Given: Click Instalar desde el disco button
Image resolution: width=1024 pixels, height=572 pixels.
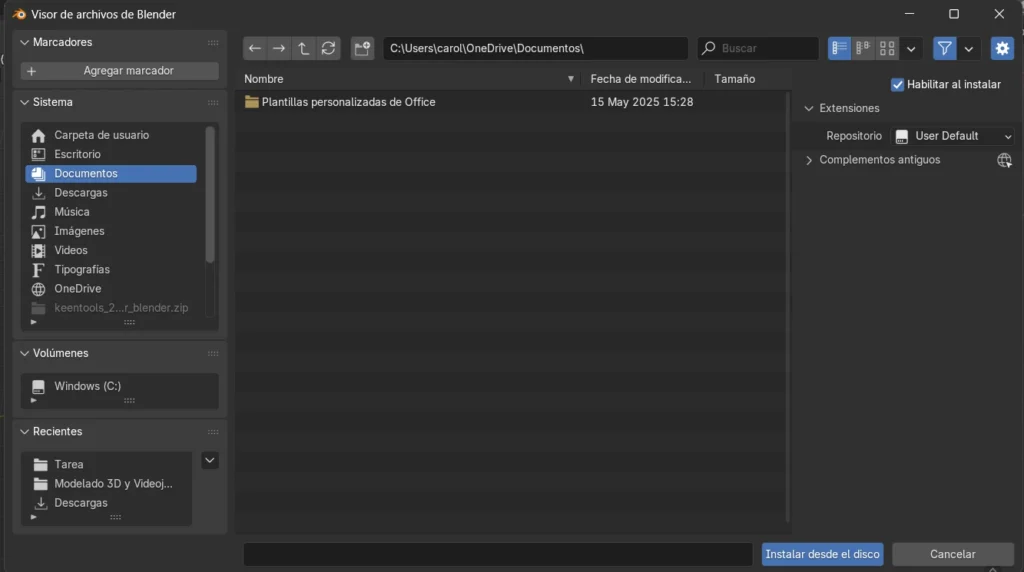Looking at the screenshot, I should 822,554.
